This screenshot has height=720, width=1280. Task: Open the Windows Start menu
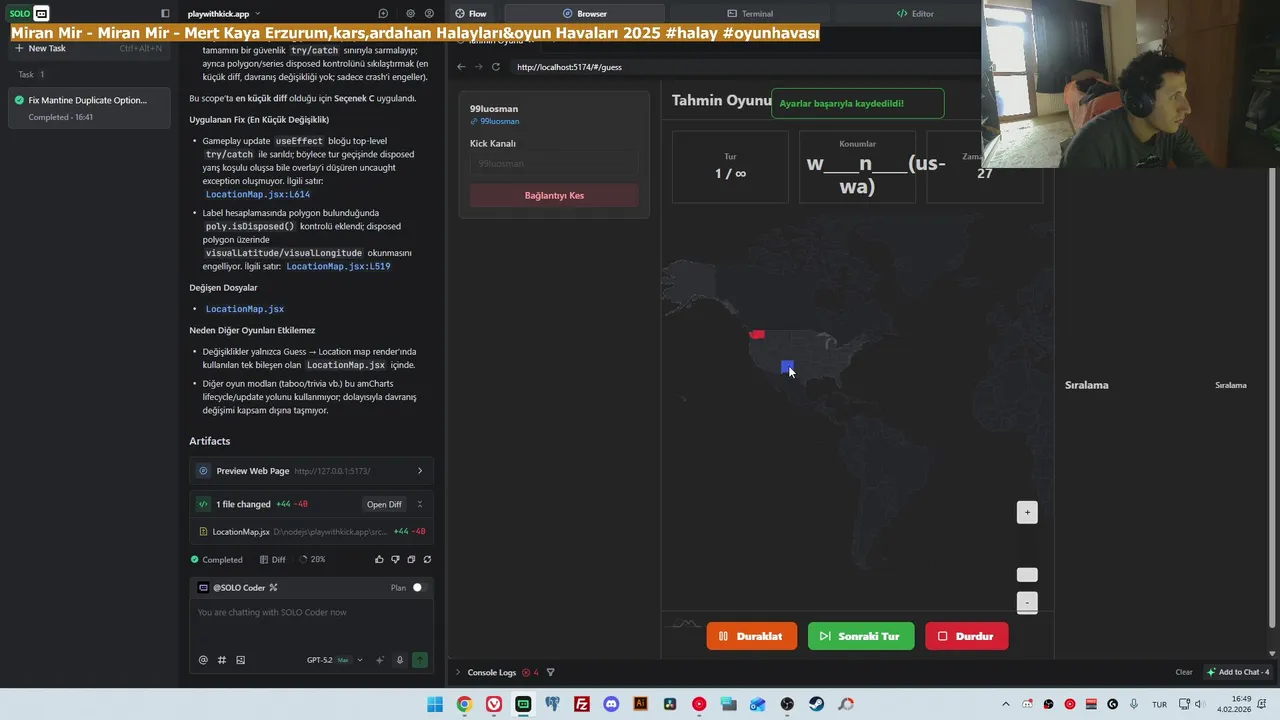click(435, 704)
